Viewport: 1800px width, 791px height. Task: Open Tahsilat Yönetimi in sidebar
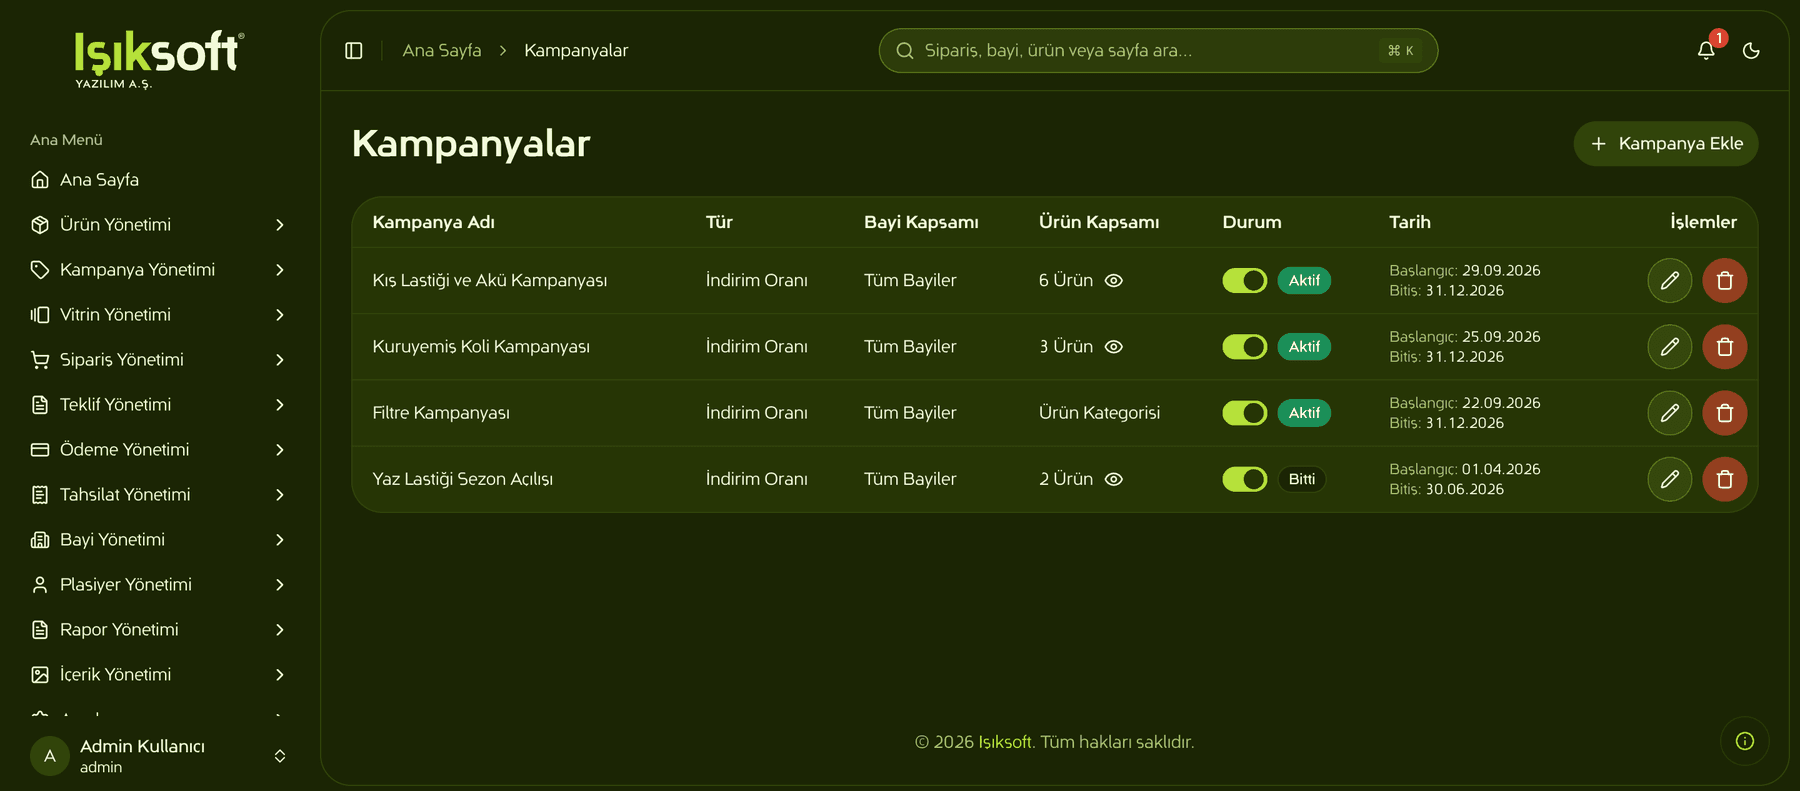[x=158, y=495]
